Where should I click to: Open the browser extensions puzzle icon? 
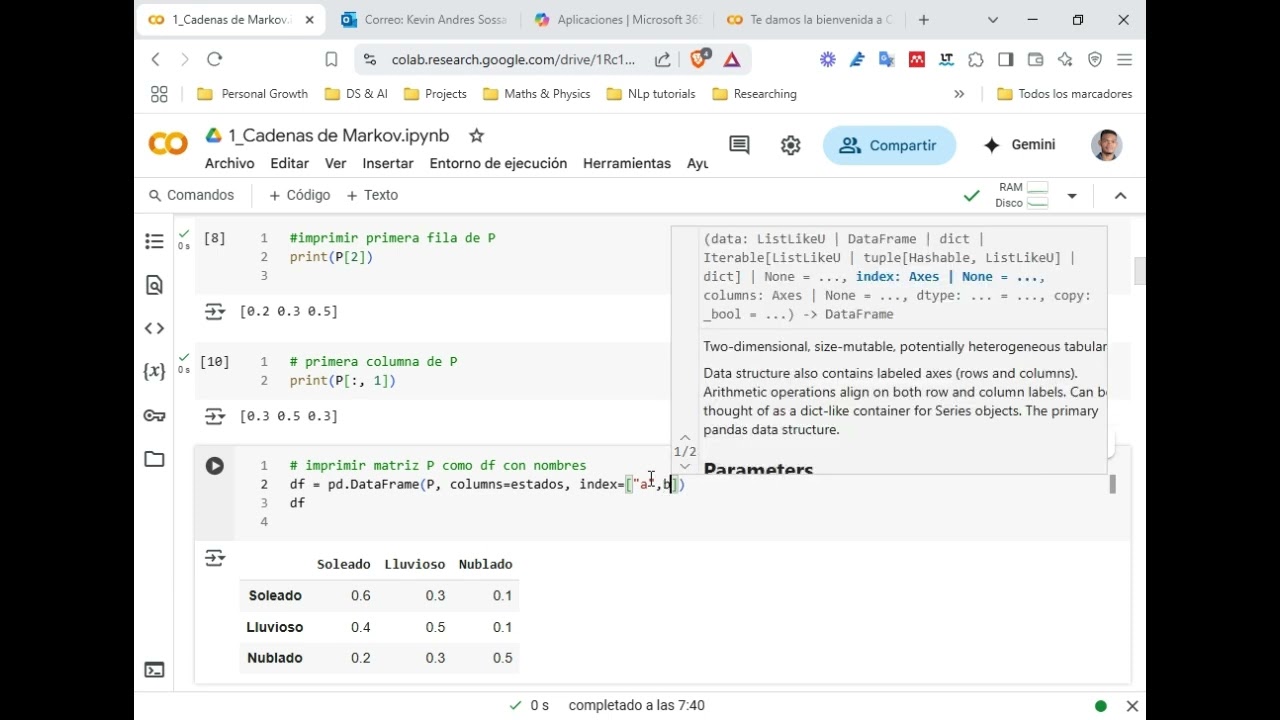click(x=976, y=60)
